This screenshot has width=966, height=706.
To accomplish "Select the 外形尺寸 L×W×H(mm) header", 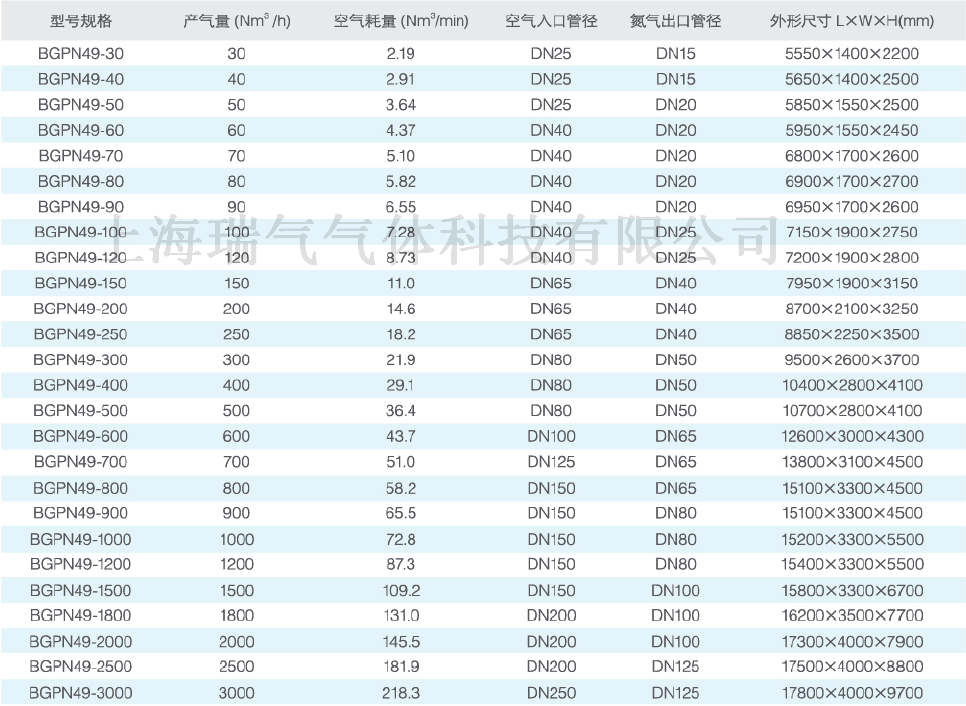I will pyautogui.click(x=852, y=21).
